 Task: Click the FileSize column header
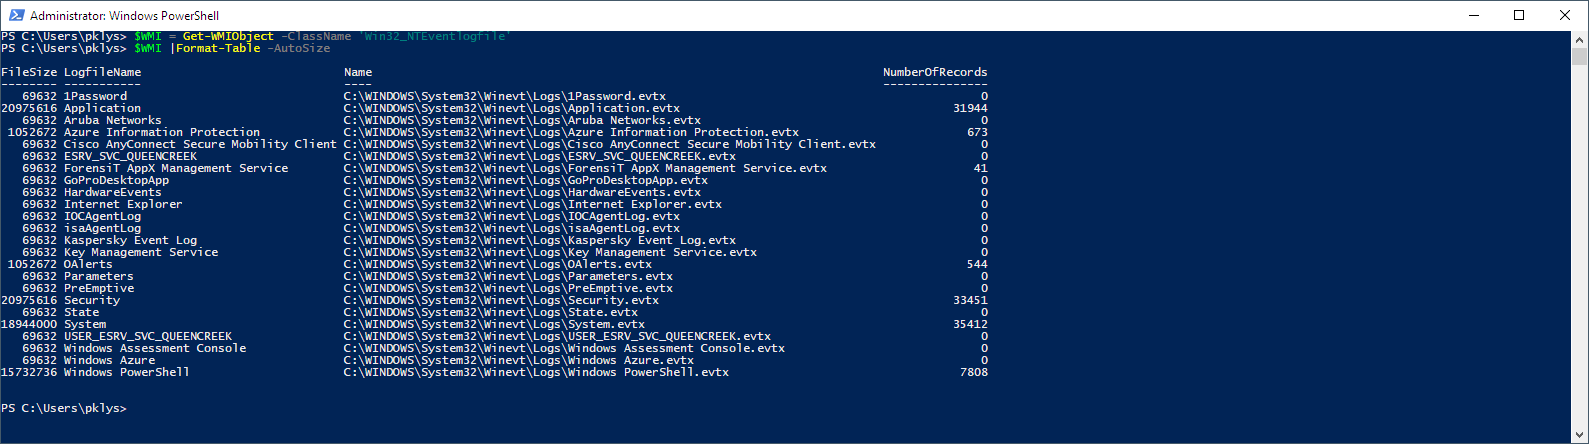click(29, 72)
